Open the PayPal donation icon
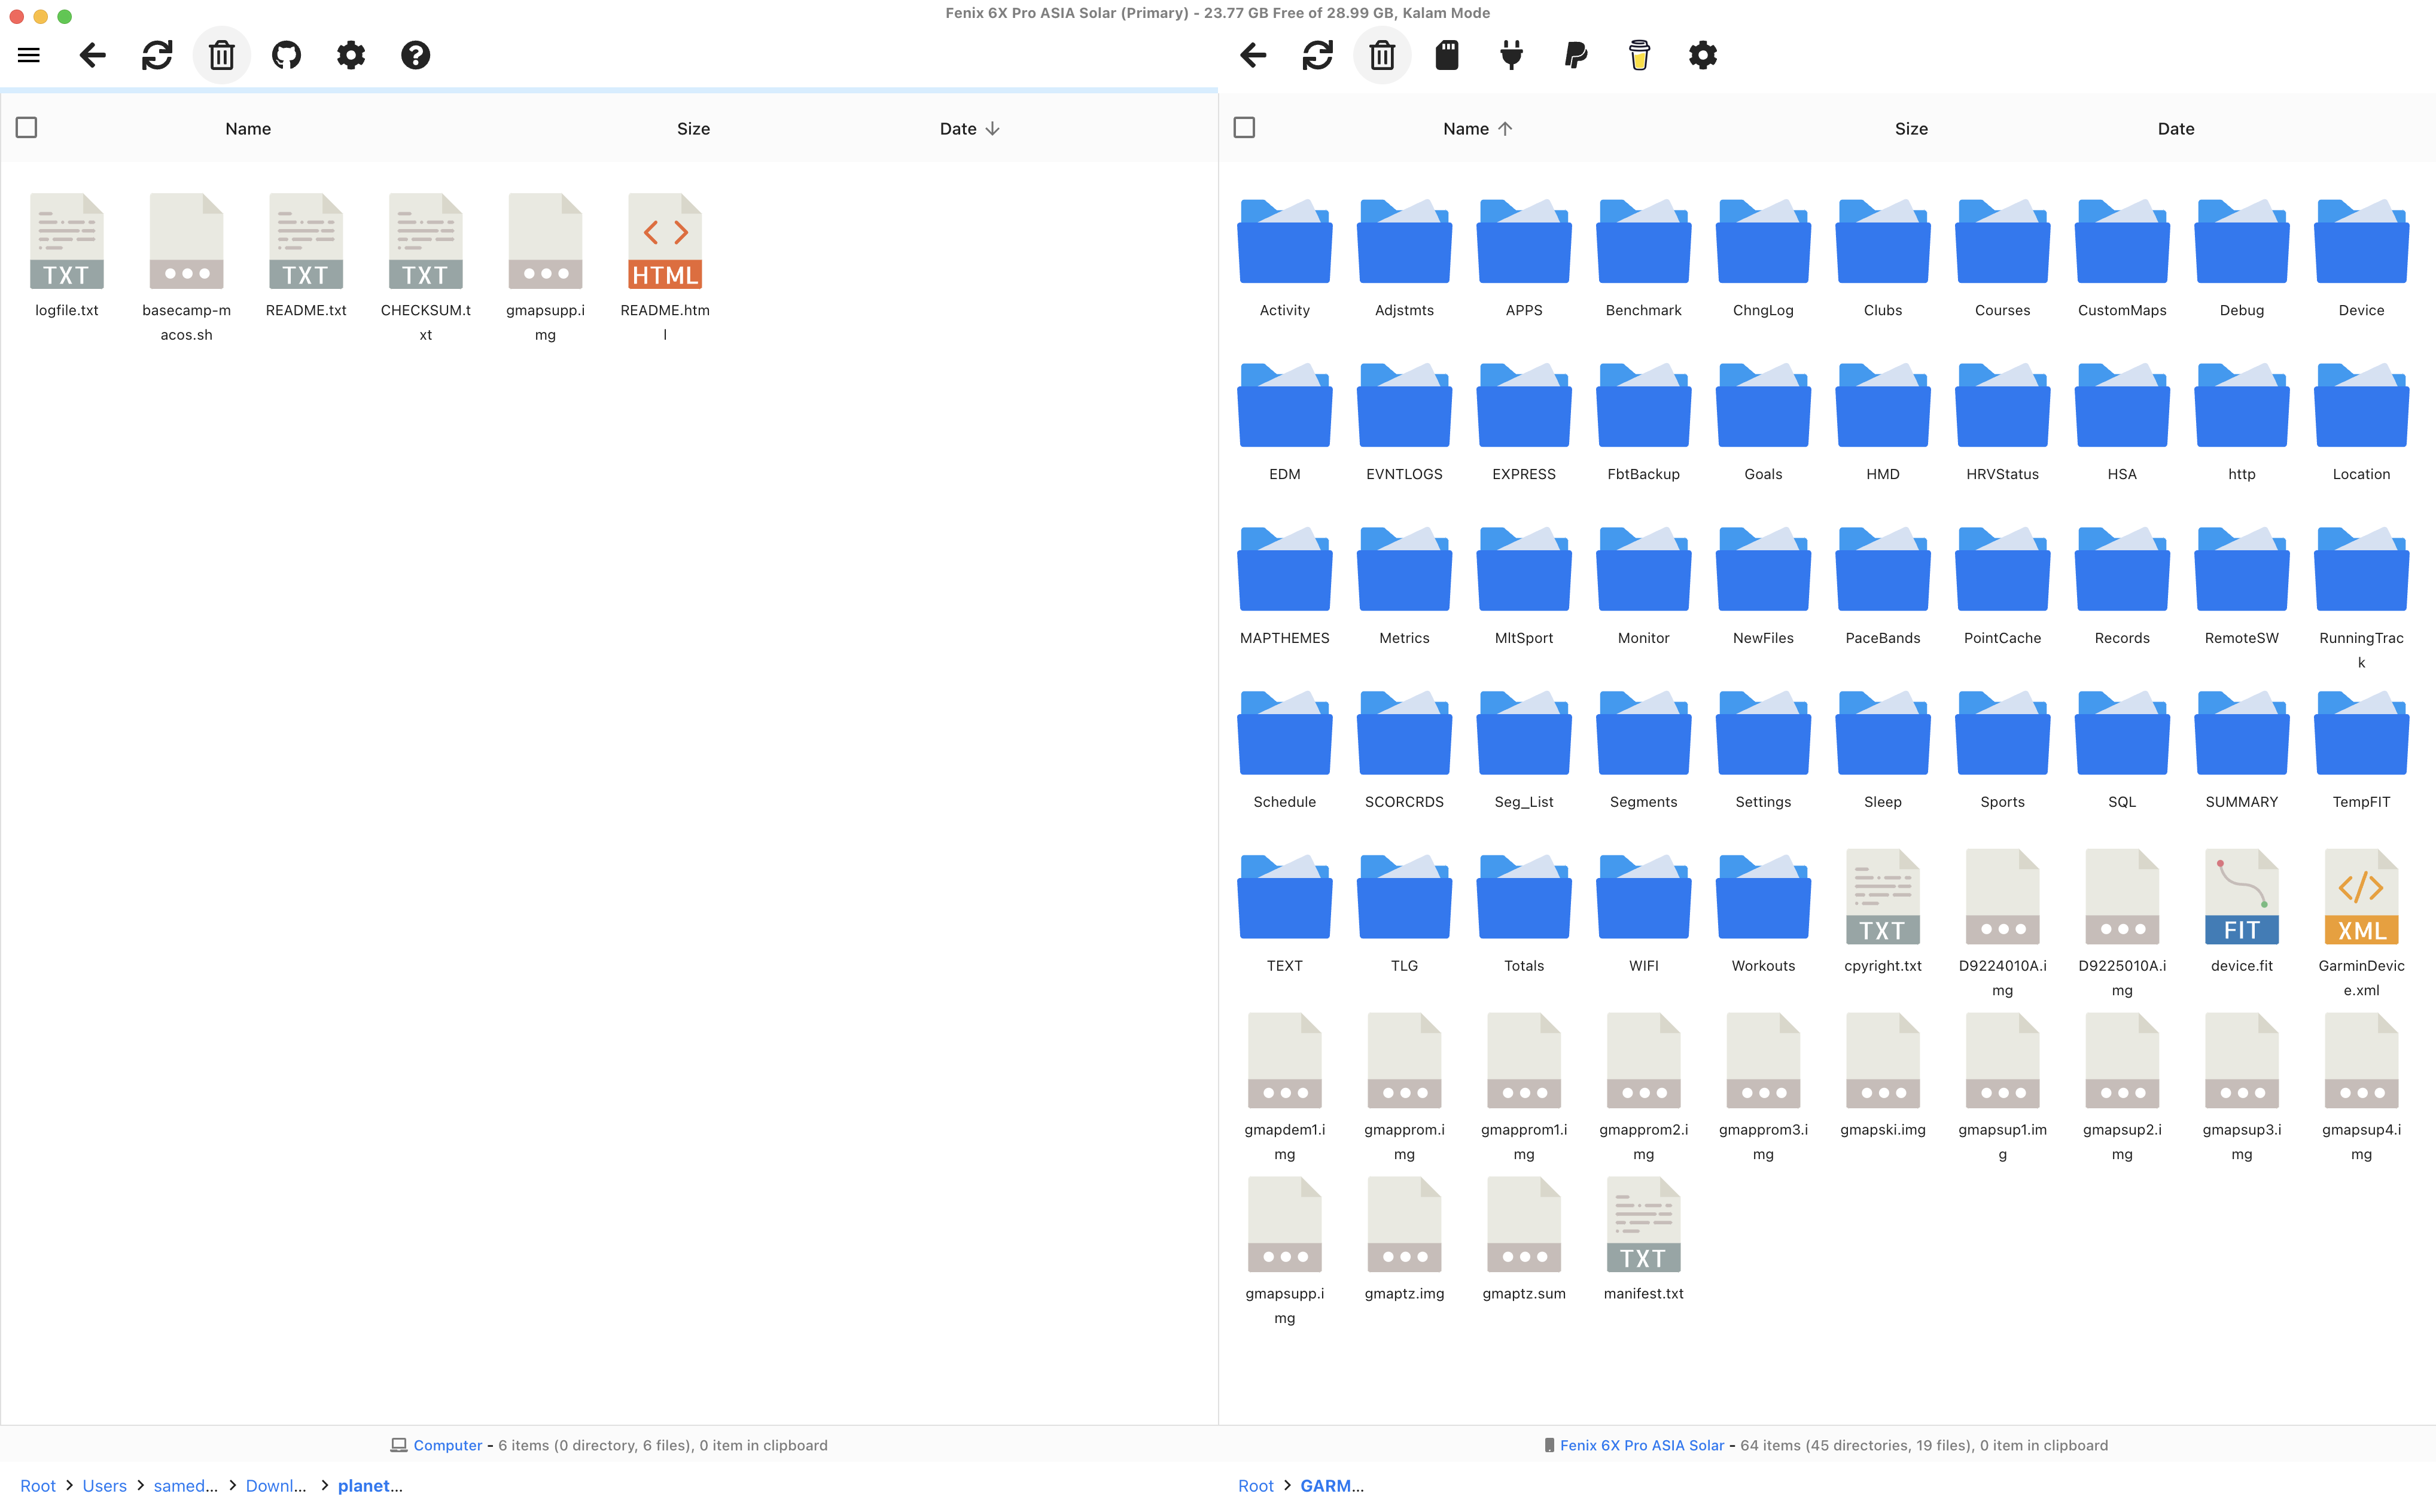The image size is (2436, 1512). click(x=1575, y=55)
